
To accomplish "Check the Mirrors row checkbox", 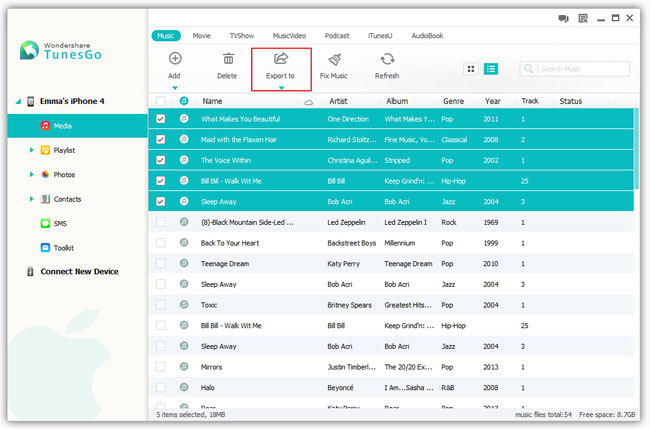I will point(160,367).
